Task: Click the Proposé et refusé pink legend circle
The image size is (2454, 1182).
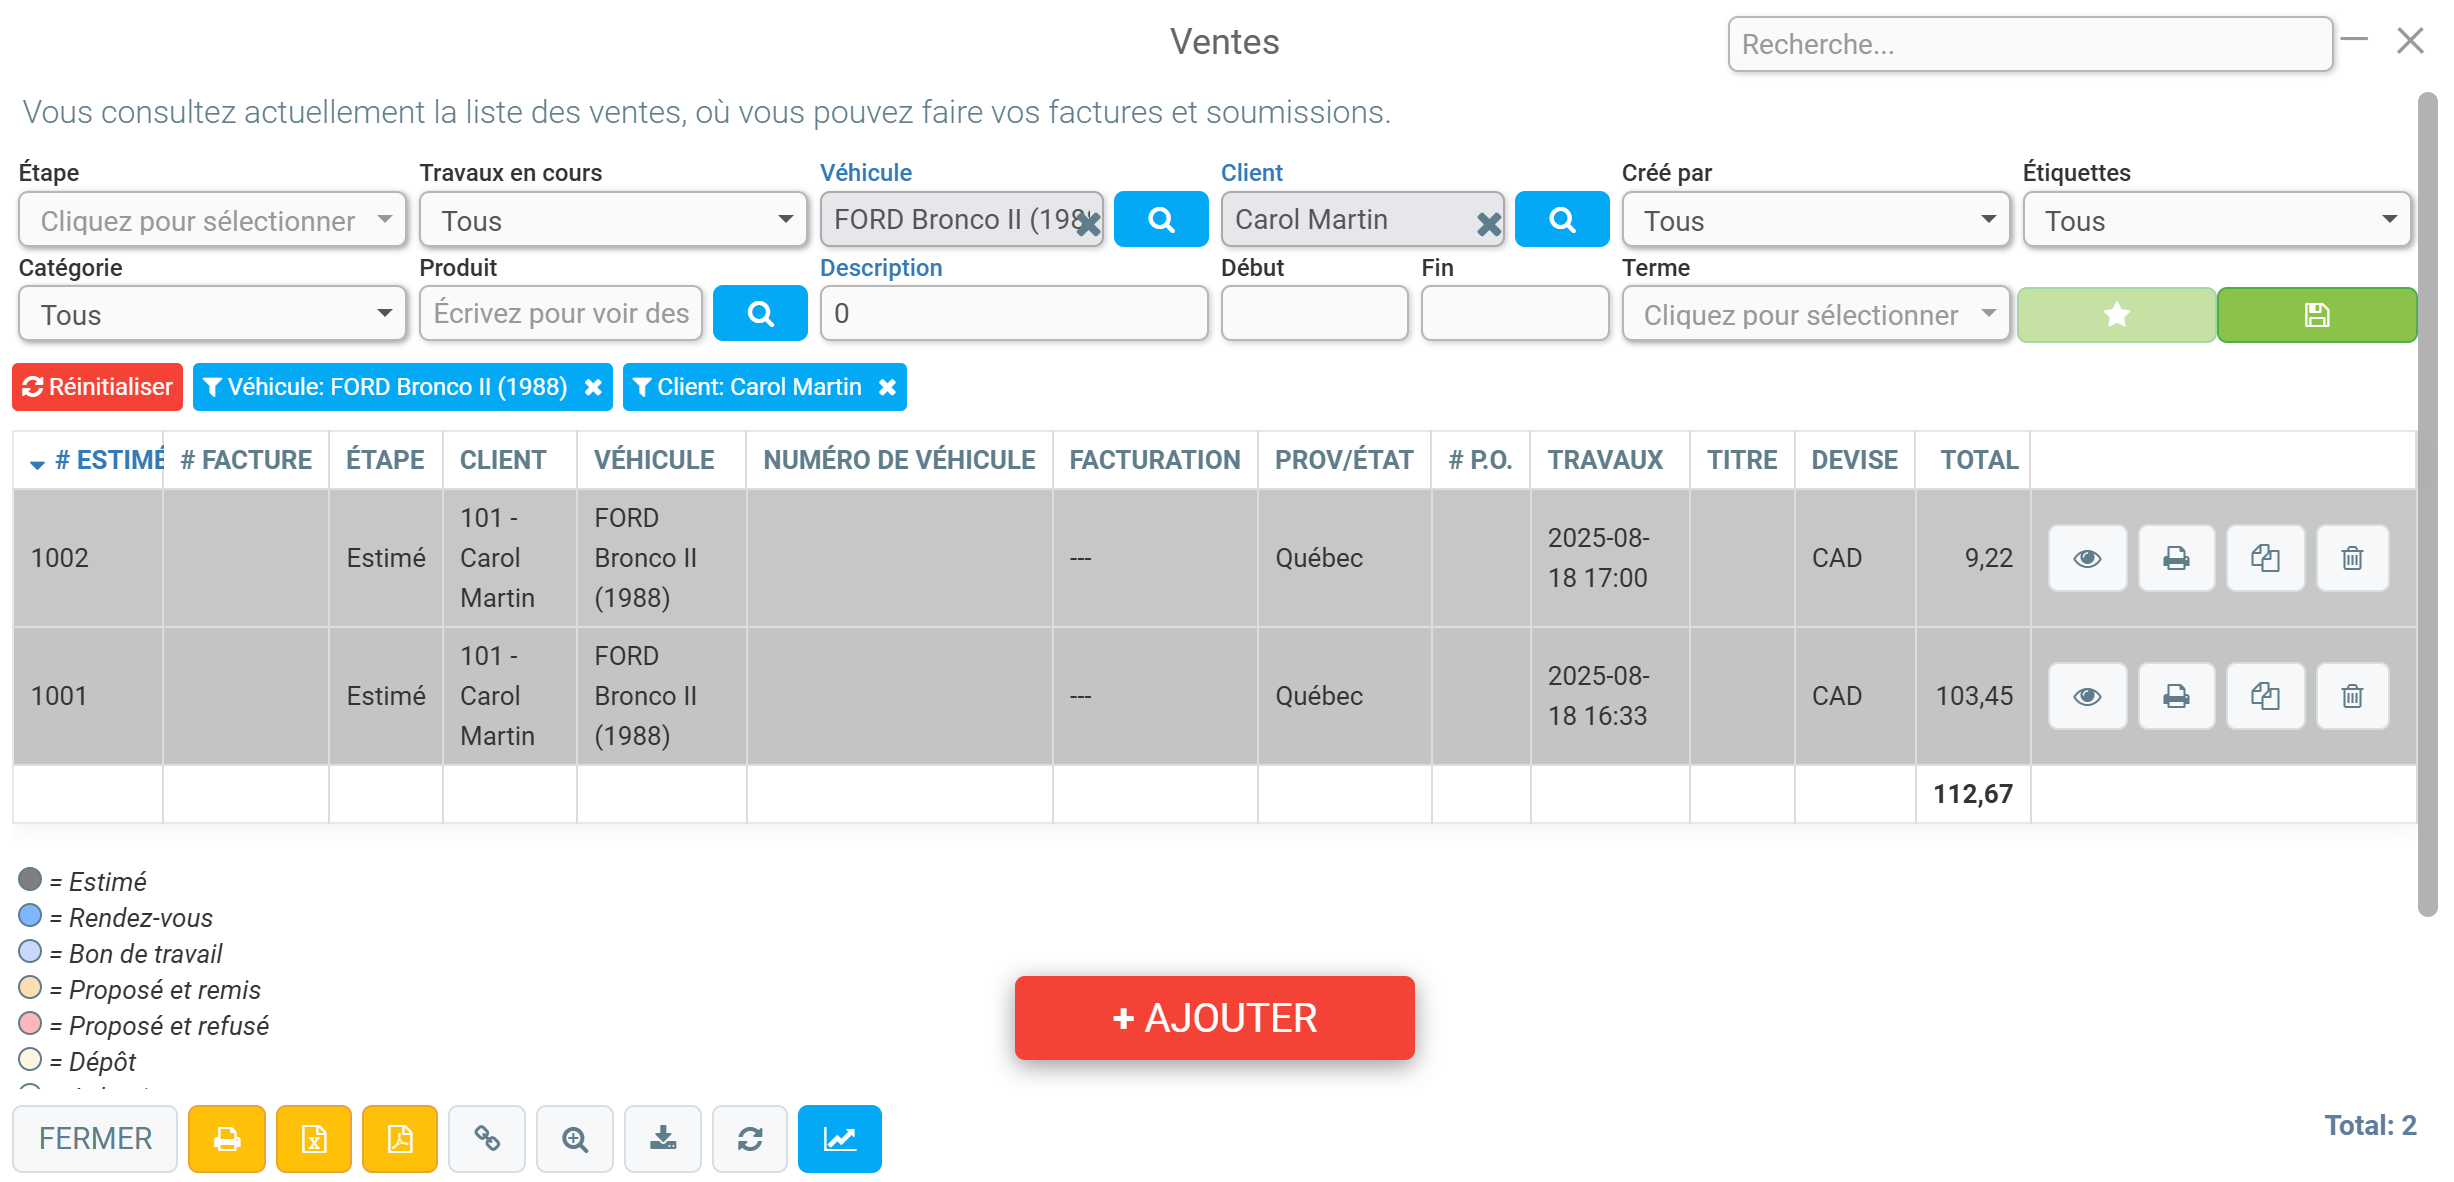Action: pos(30,1023)
